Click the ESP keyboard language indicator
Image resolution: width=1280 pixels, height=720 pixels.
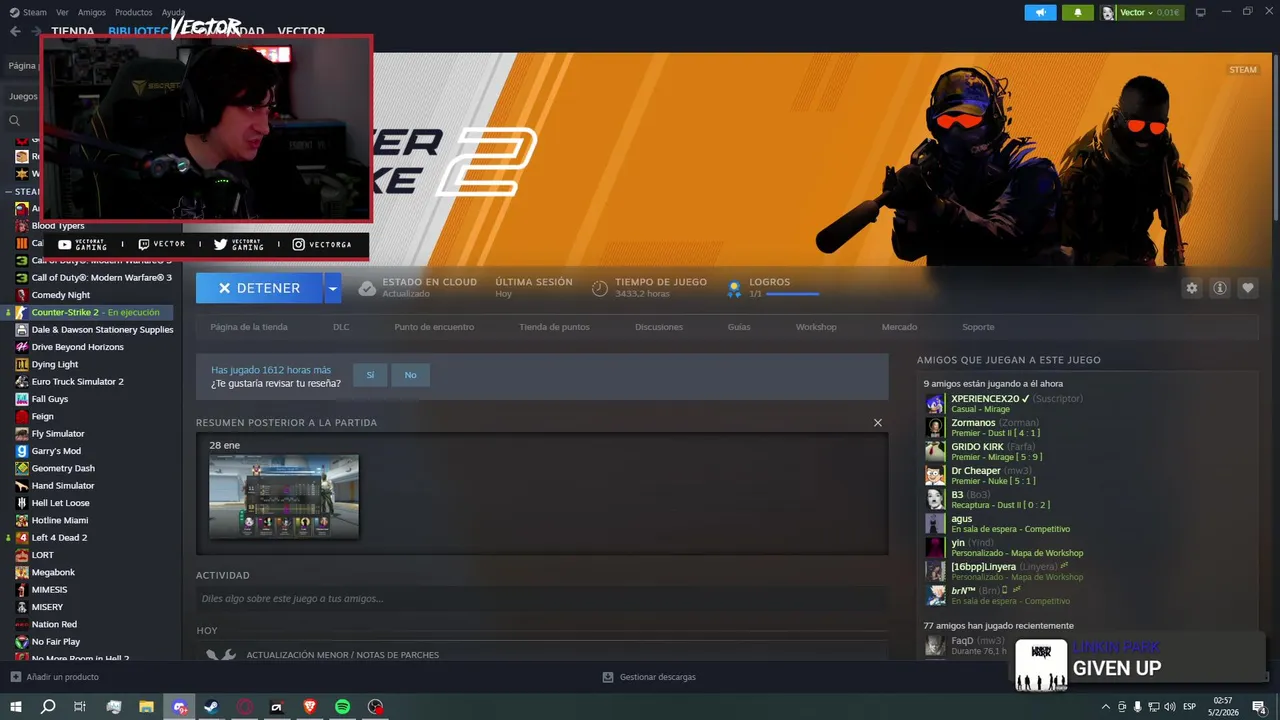(1190, 707)
